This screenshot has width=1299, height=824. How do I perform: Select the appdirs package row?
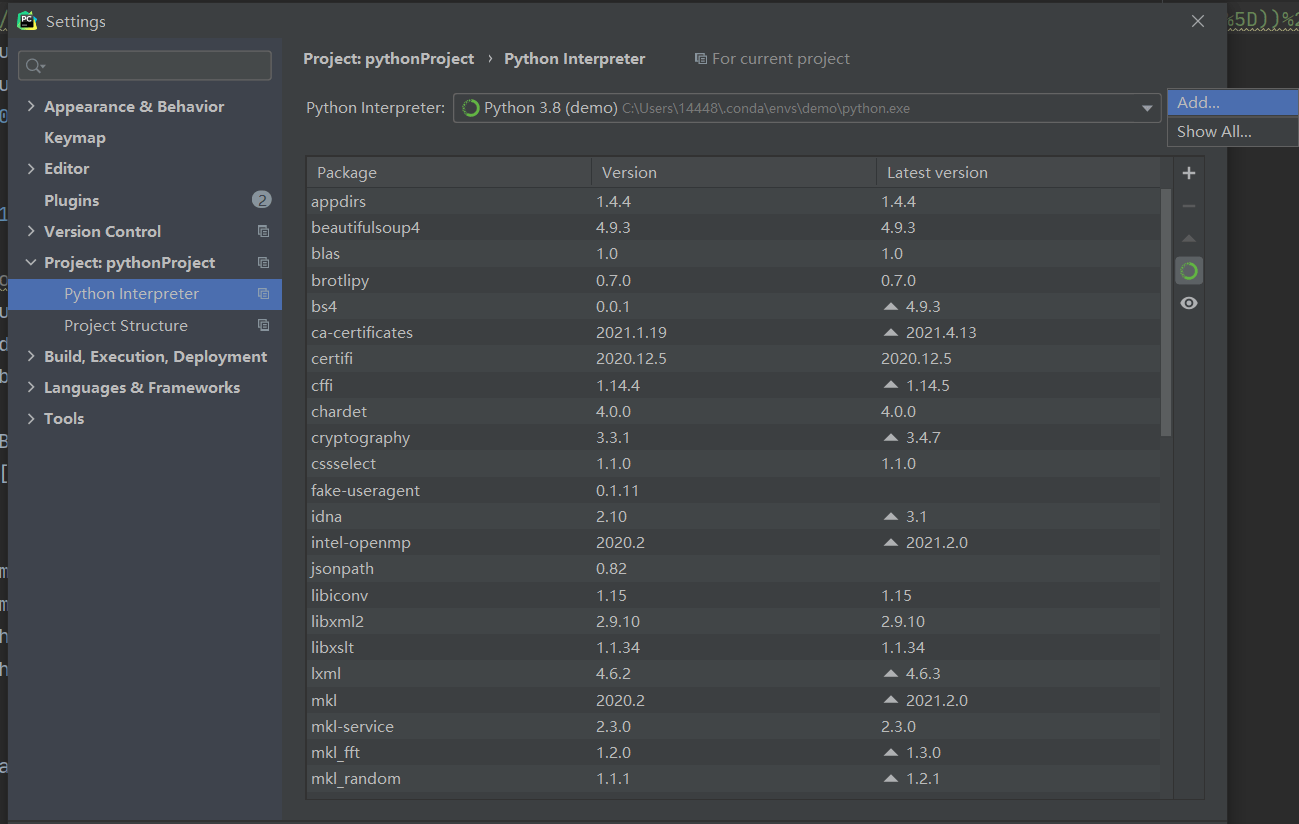coord(734,201)
